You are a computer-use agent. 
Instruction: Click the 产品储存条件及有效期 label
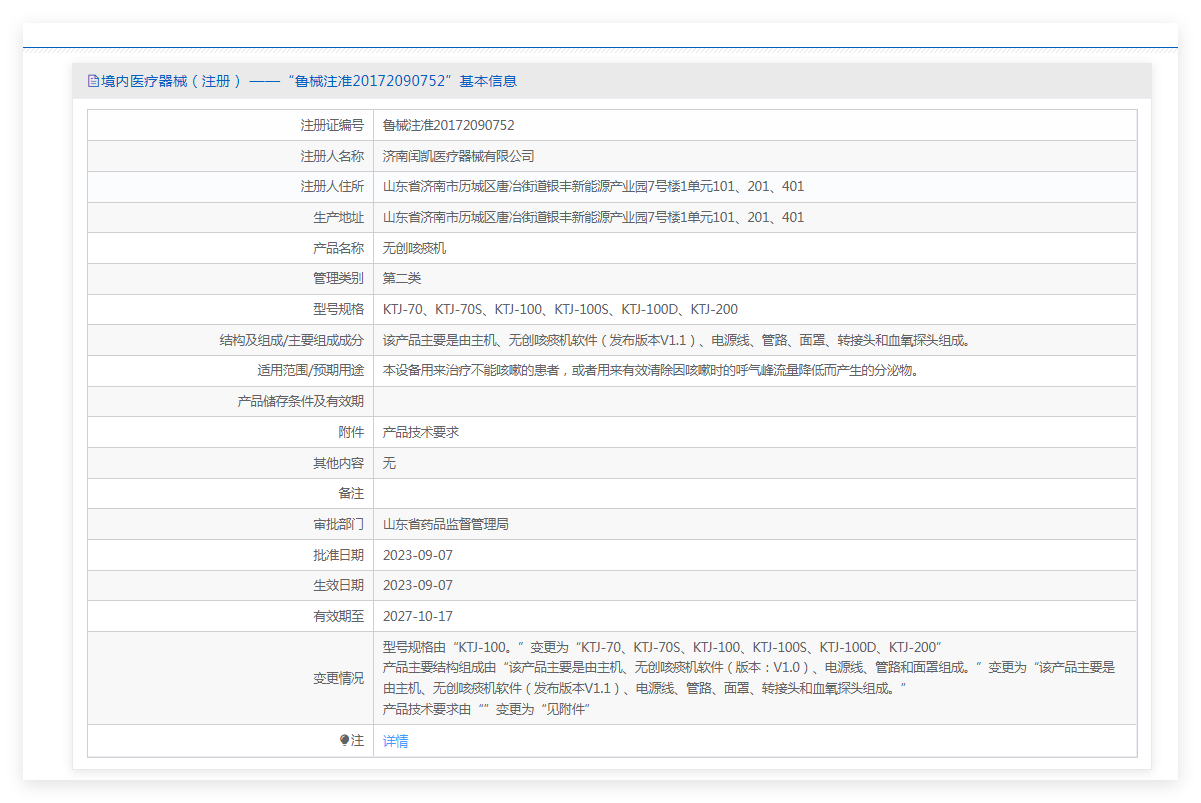click(x=300, y=401)
